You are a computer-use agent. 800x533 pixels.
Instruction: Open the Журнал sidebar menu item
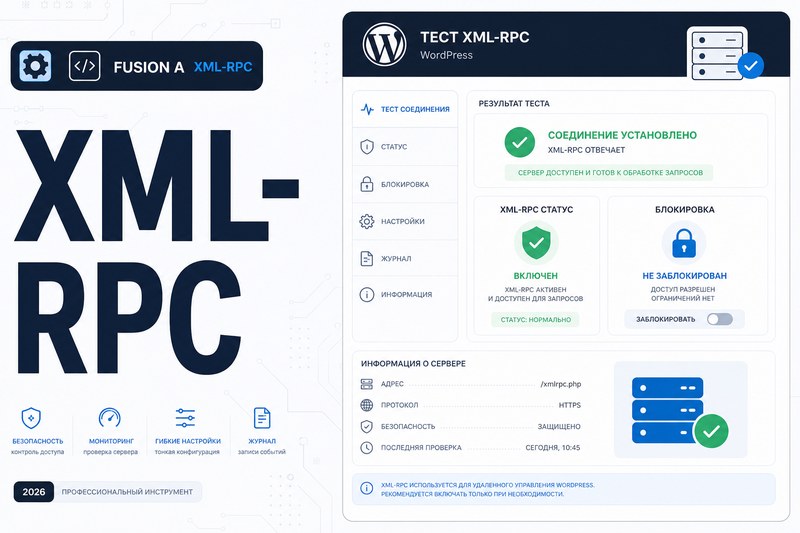405,259
